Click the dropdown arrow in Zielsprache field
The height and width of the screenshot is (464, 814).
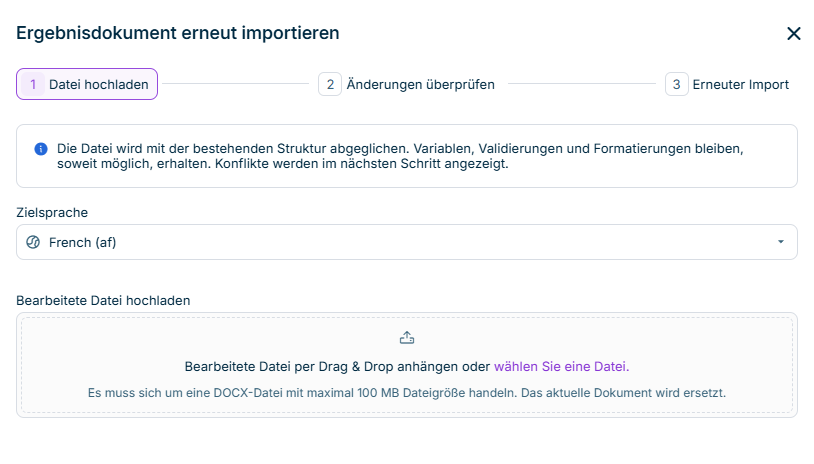[780, 242]
